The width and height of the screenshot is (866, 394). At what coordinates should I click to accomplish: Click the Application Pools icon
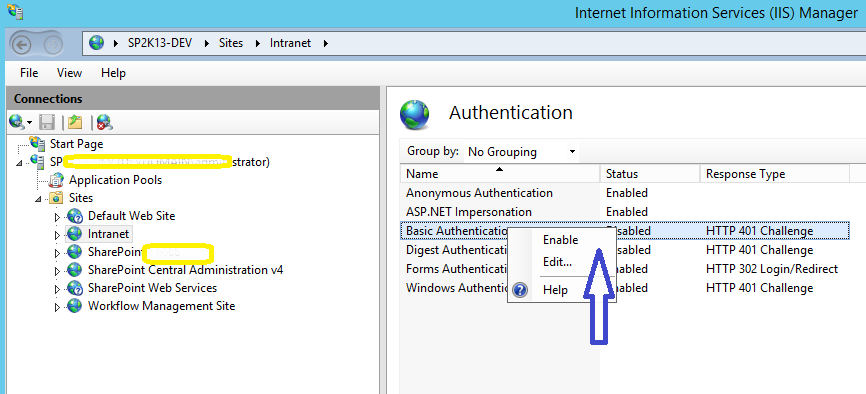56,180
